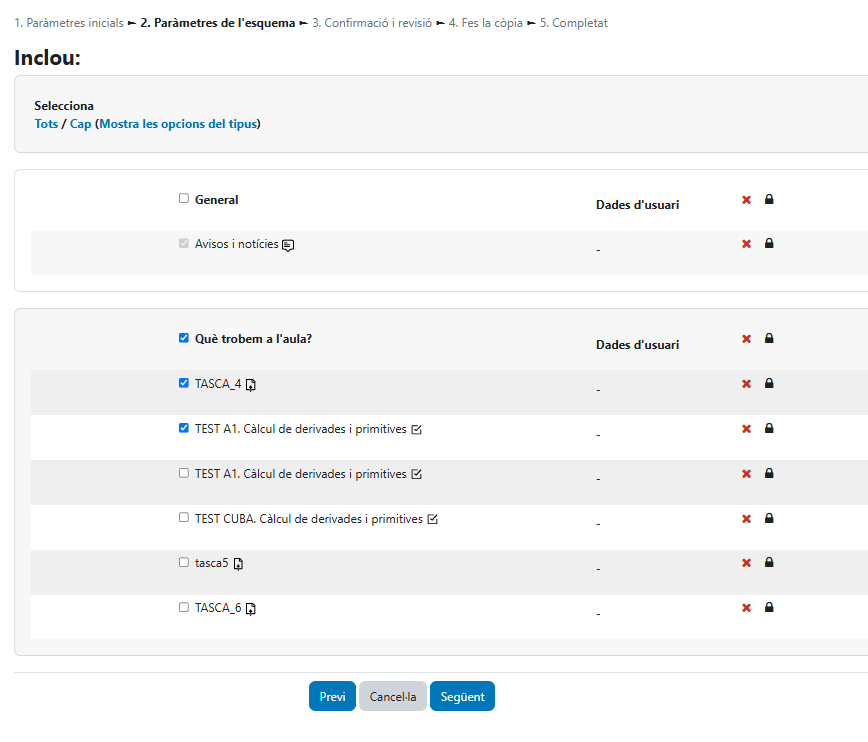The image size is (868, 742).
Task: Click the forum icon next to Avisos i notícies
Action: click(x=288, y=245)
